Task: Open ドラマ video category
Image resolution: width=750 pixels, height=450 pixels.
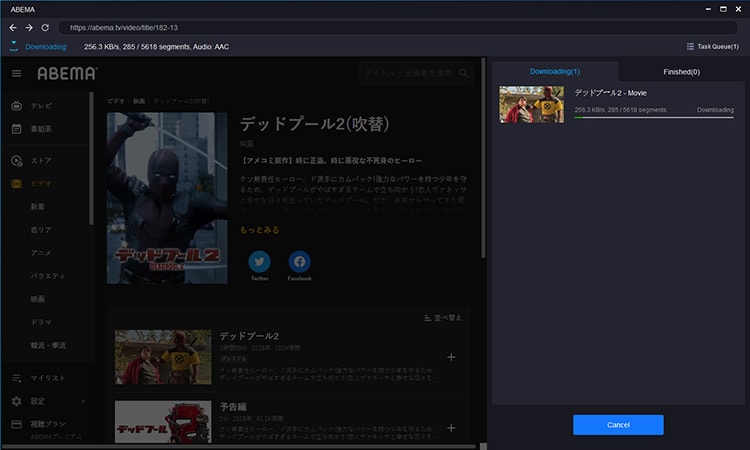Action: click(41, 322)
